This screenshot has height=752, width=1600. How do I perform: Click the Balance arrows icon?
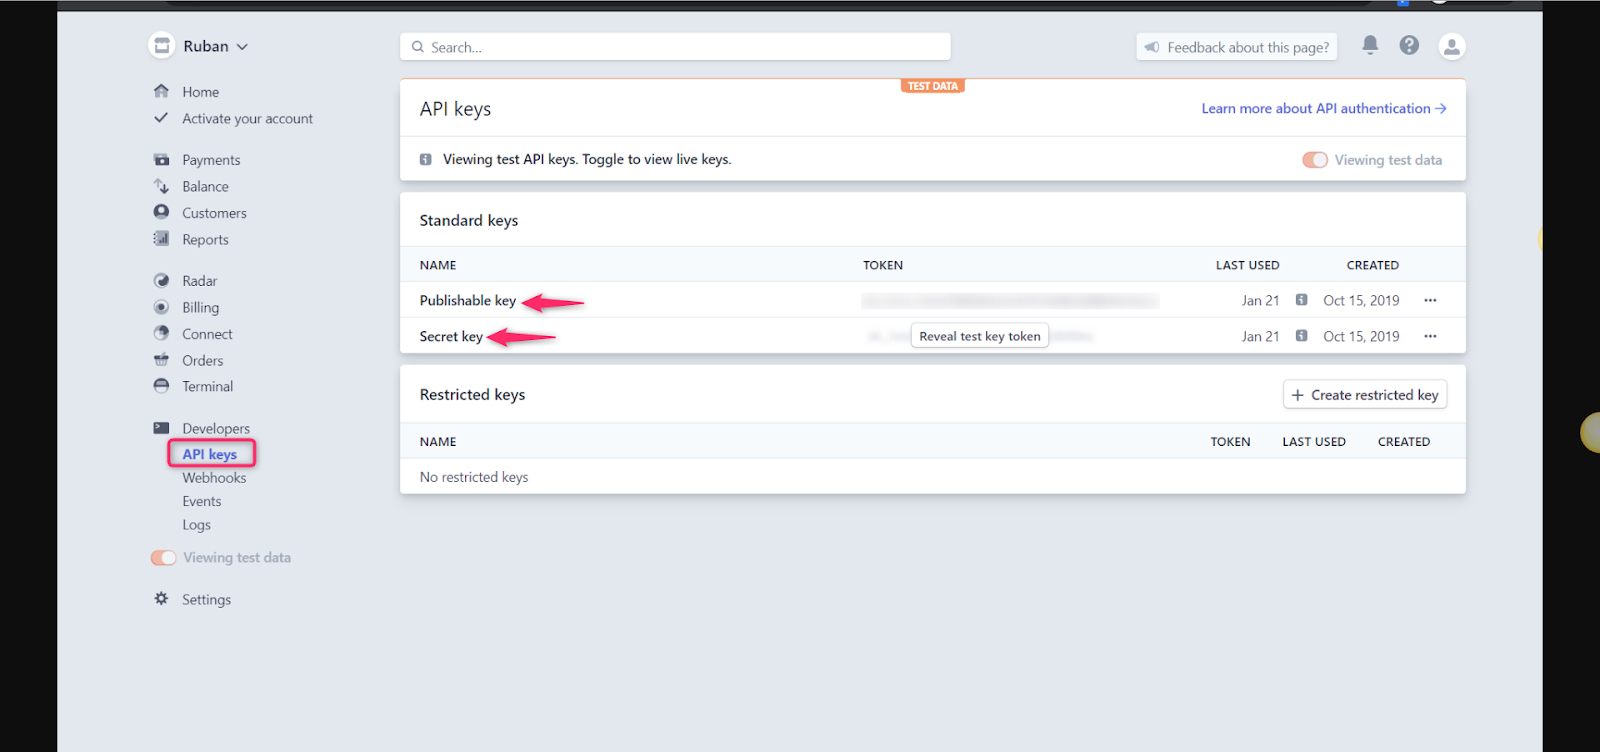[161, 186]
